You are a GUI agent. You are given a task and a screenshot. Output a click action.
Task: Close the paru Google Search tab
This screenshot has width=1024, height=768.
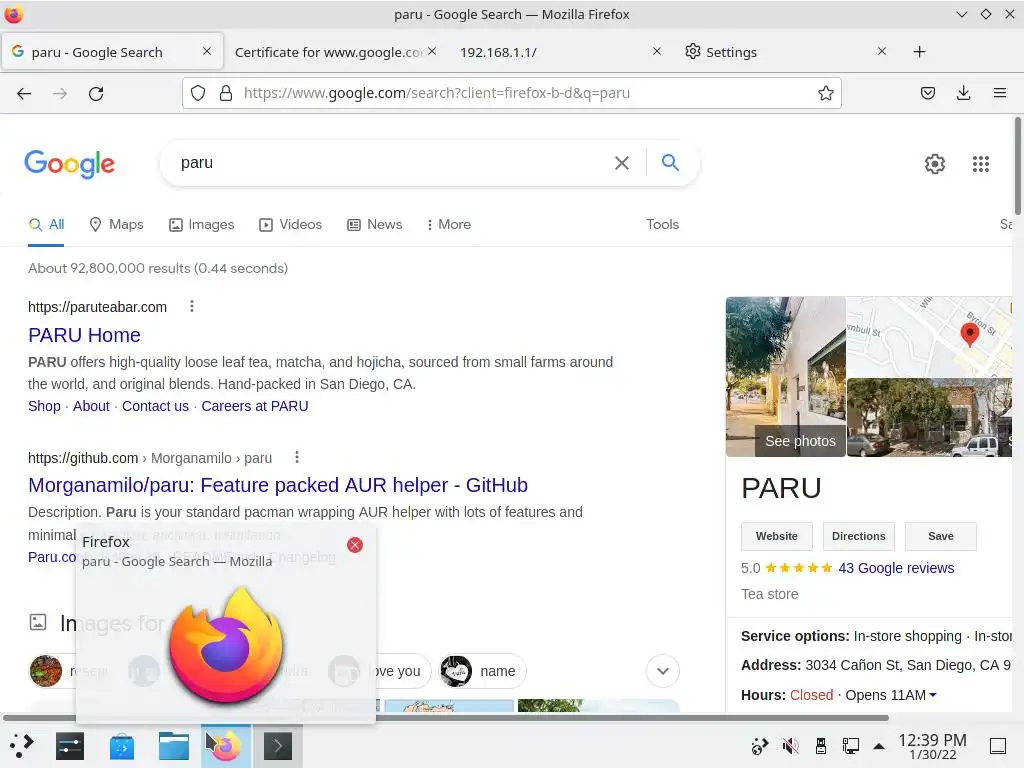pos(207,51)
